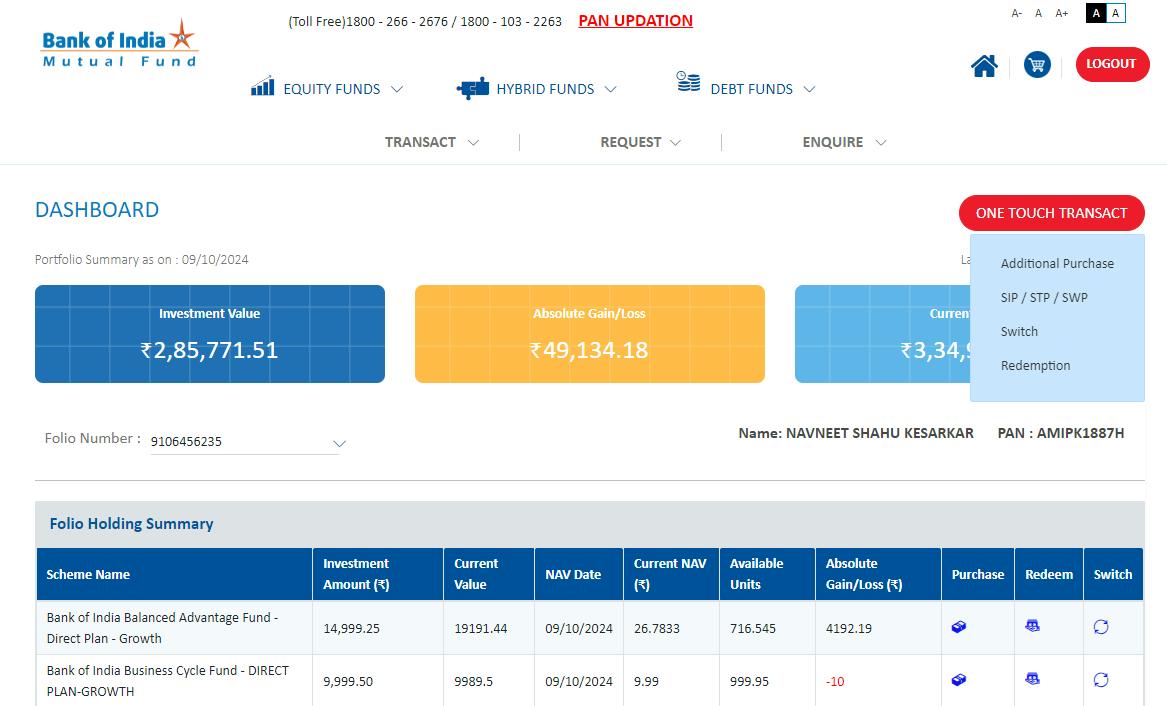Click the Folio Holding Summary heading
Screen dimensions: 1167x706
[x=132, y=524]
